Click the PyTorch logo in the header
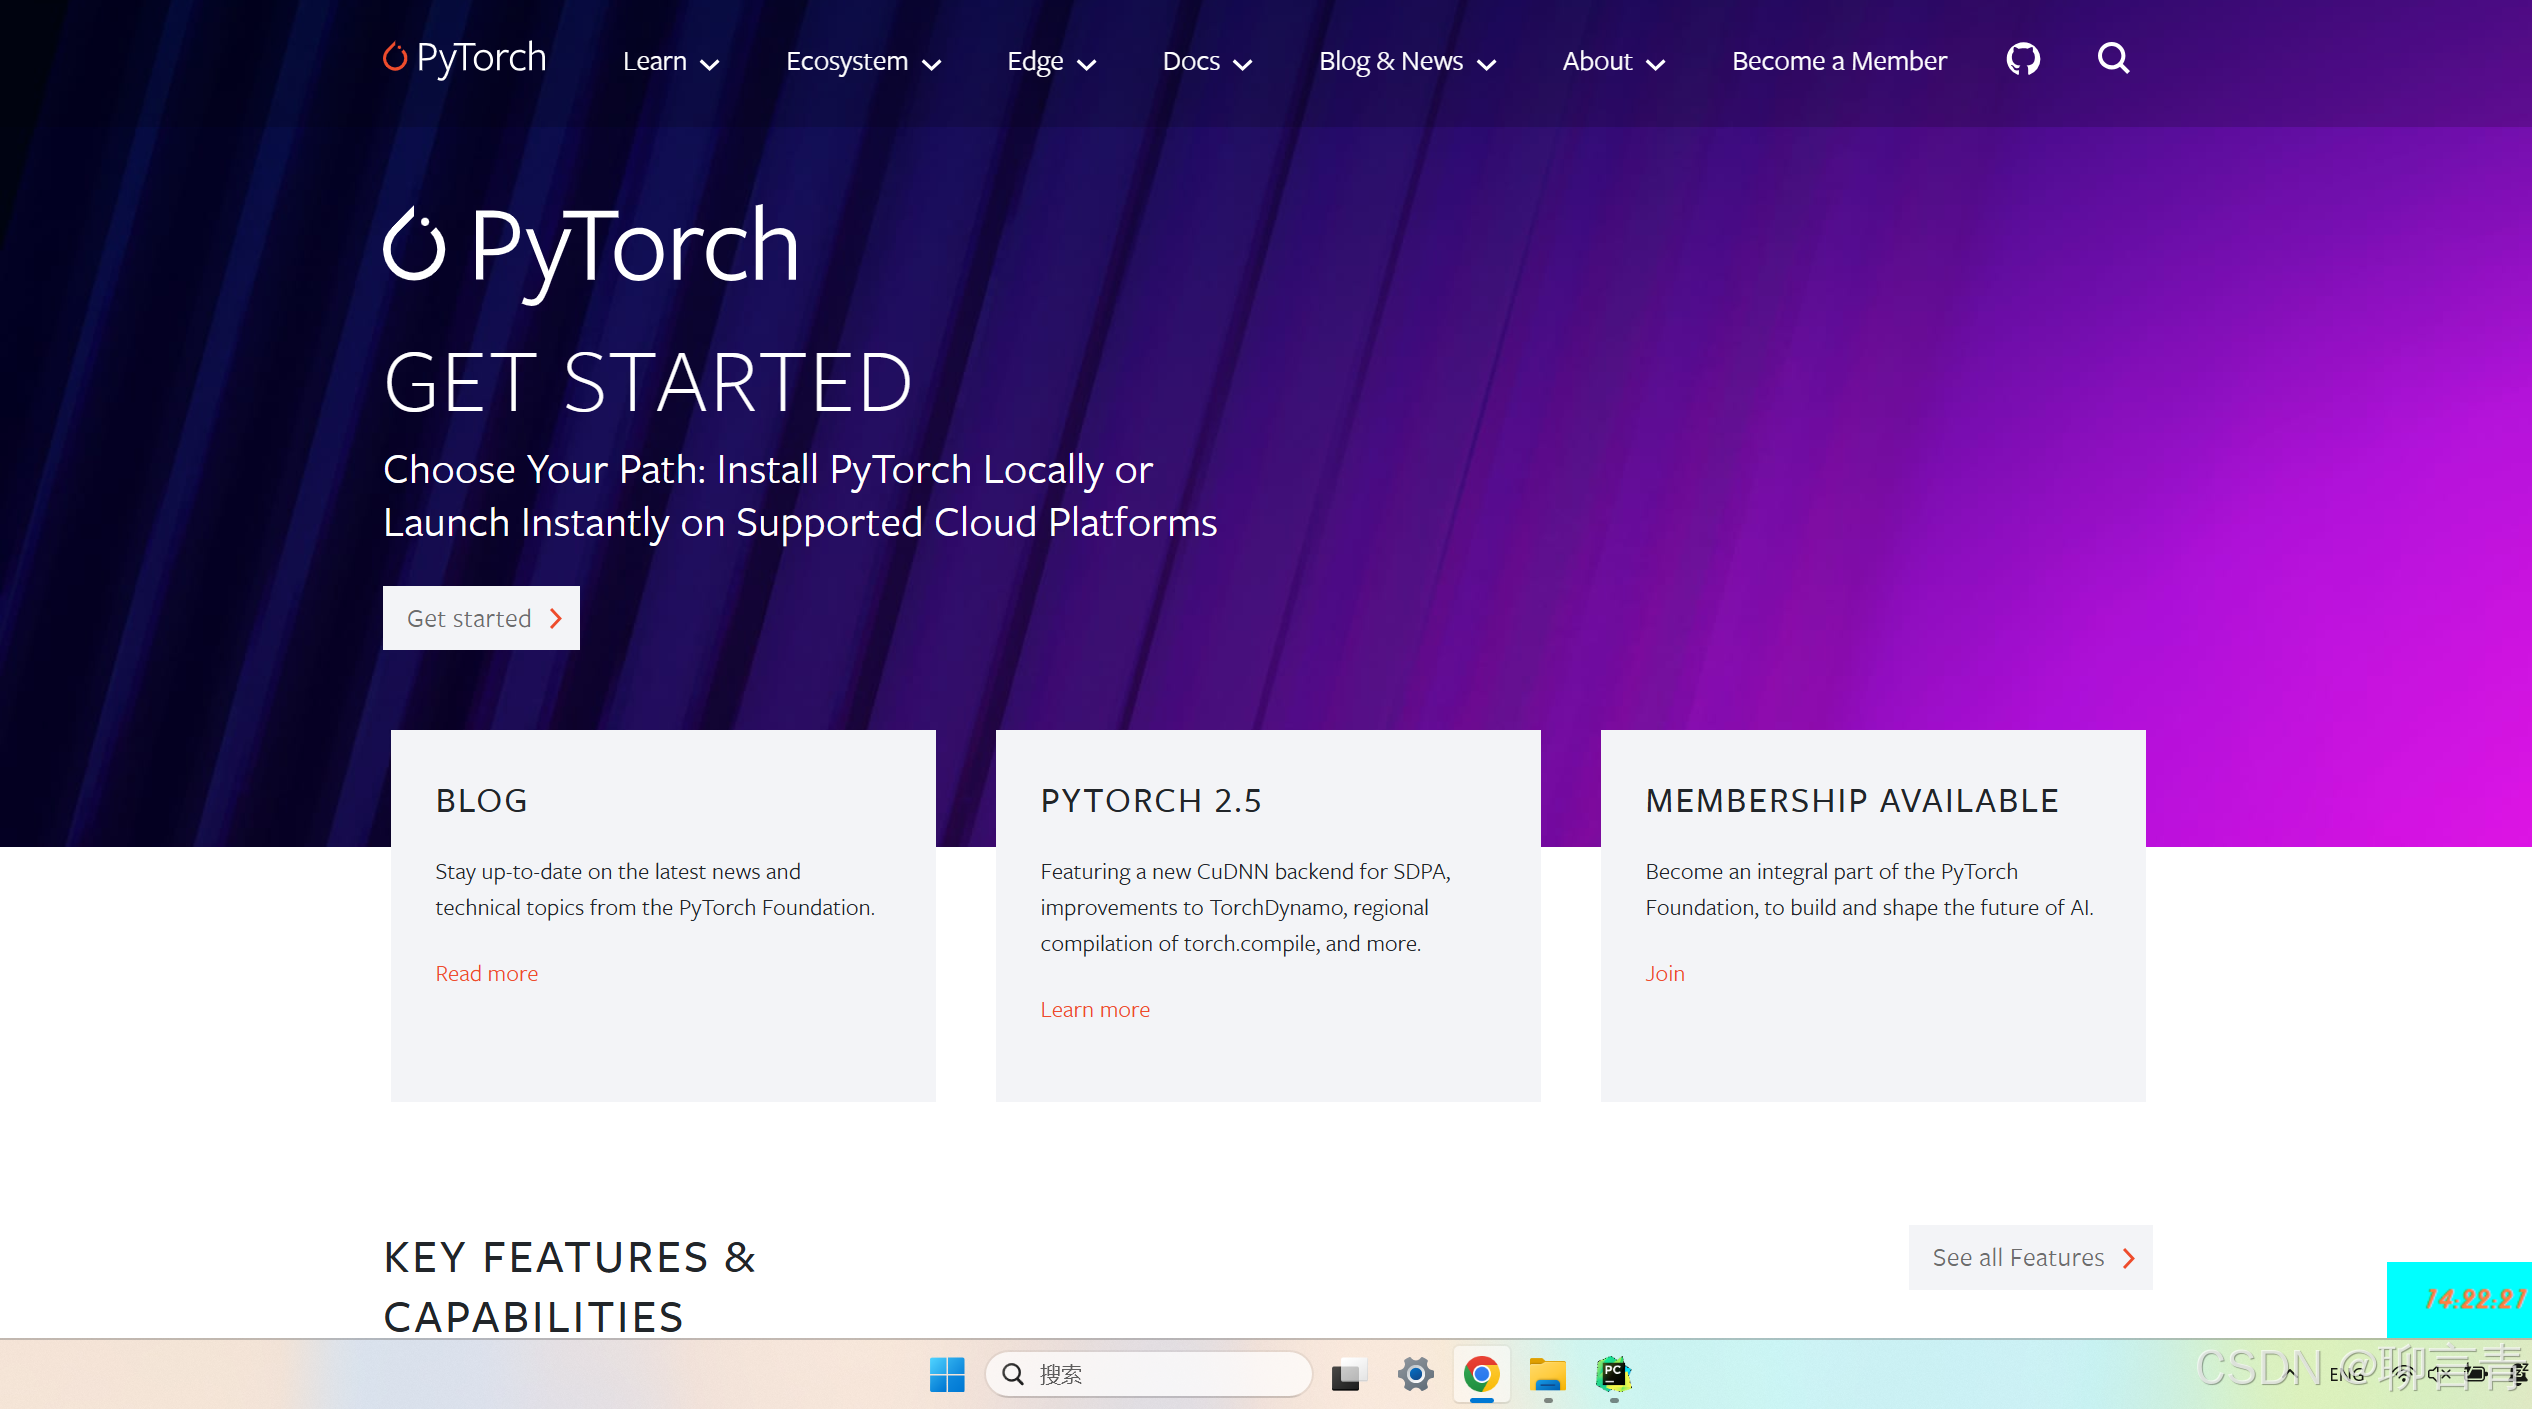Image resolution: width=2532 pixels, height=1409 pixels. (465, 59)
